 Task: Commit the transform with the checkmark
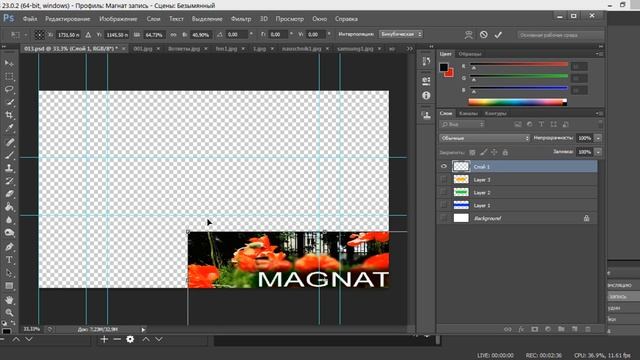(x=498, y=35)
